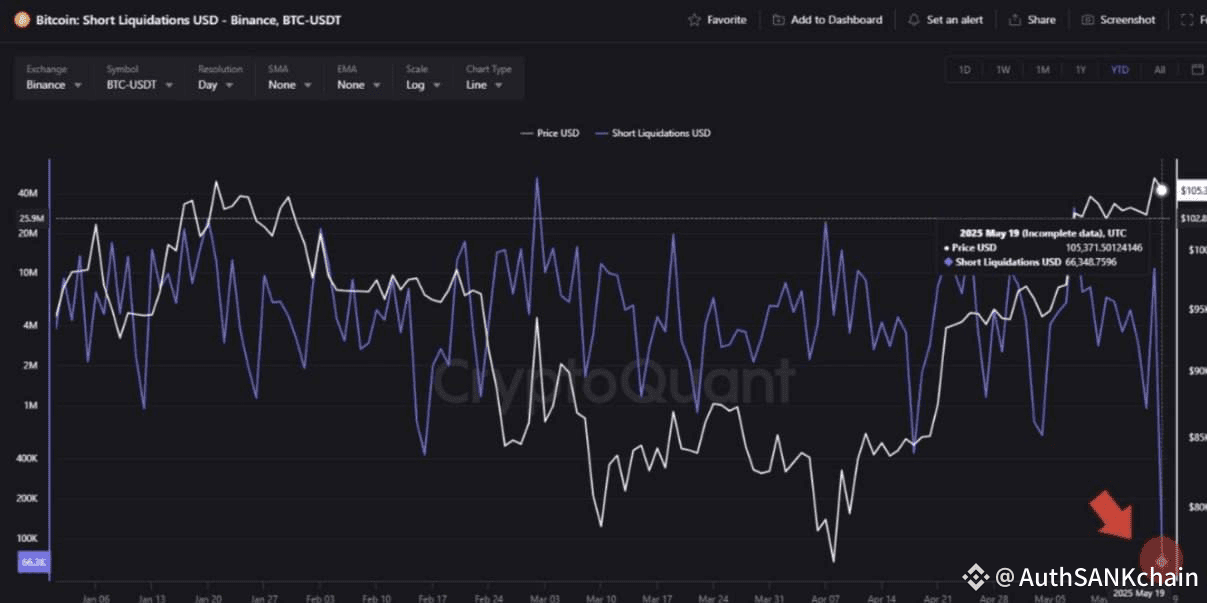
Task: Open the Symbol dropdown showing BTC-USDT
Action: pos(140,78)
